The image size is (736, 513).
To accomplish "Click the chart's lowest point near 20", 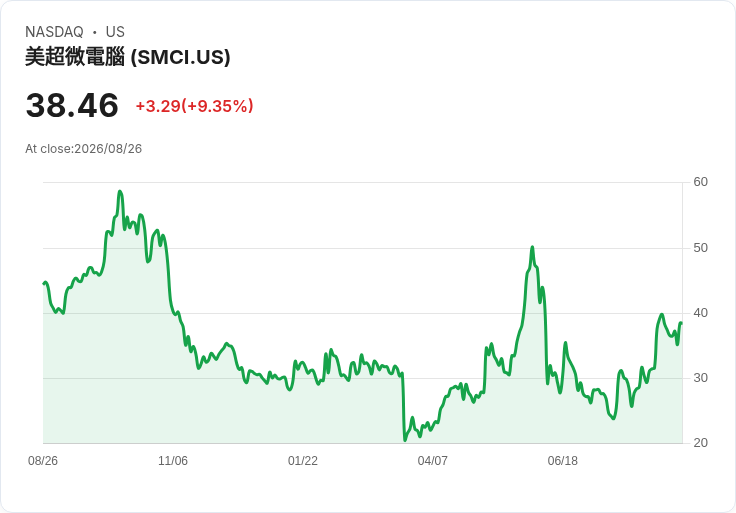I will (x=405, y=440).
